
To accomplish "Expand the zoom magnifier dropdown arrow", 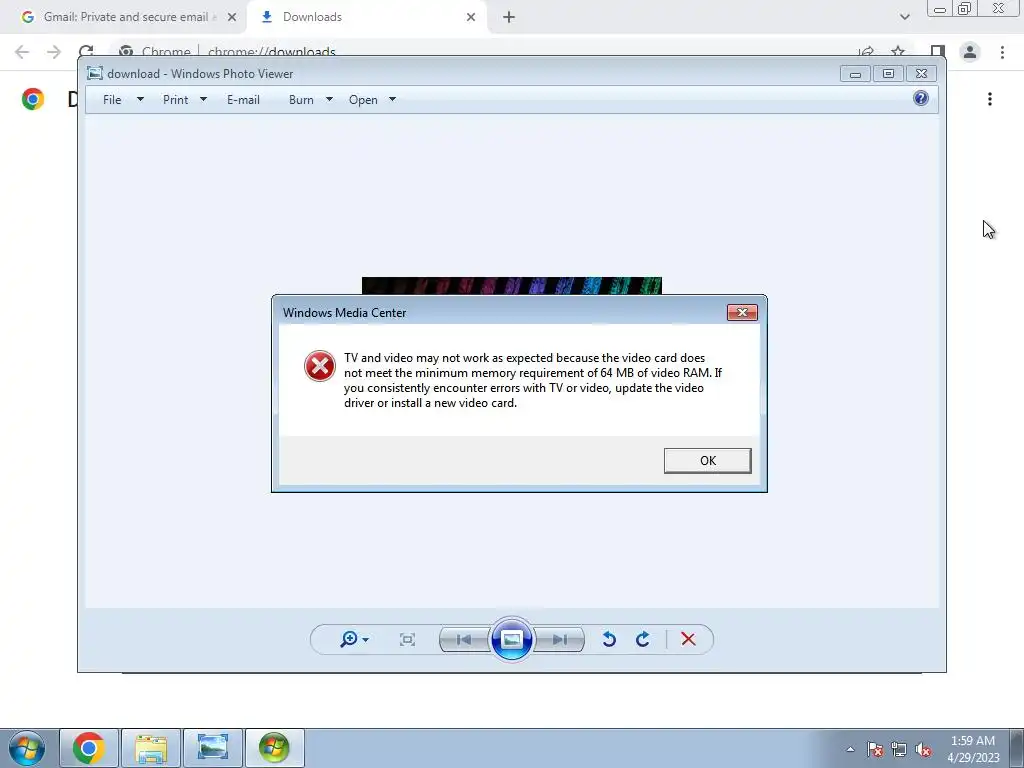I will coord(366,639).
